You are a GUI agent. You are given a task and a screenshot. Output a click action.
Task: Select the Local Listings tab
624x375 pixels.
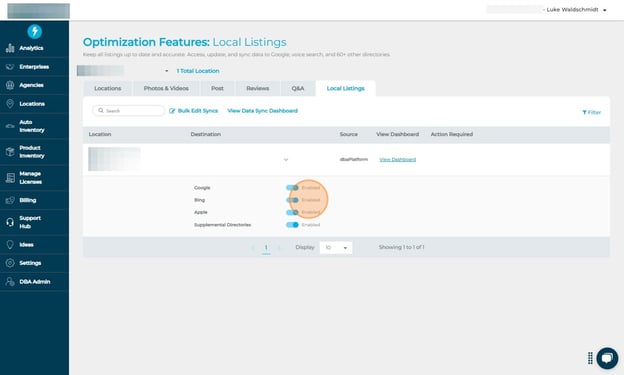click(345, 88)
